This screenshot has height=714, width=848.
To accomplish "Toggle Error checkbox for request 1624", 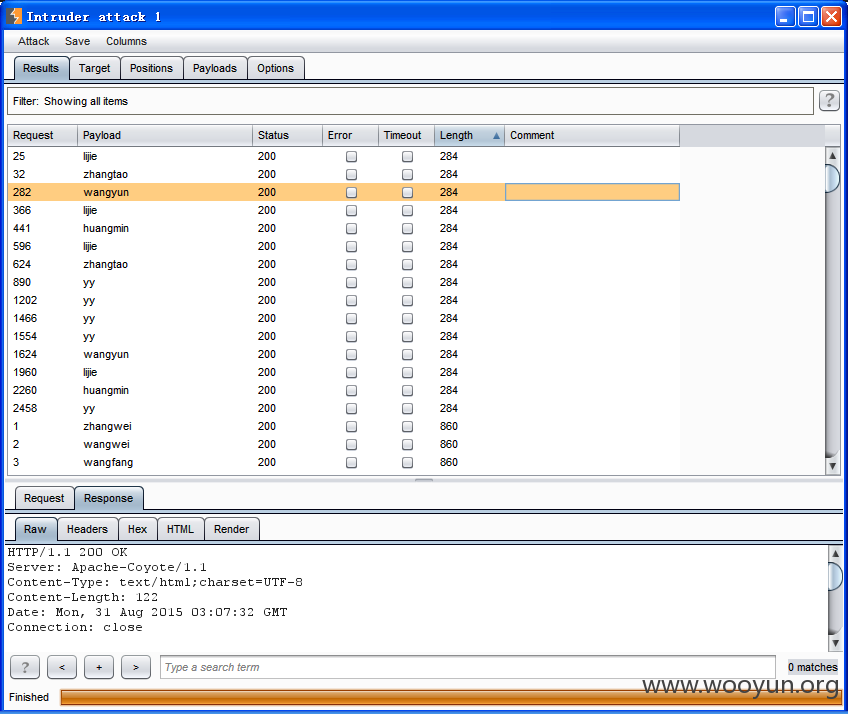I will 352,354.
